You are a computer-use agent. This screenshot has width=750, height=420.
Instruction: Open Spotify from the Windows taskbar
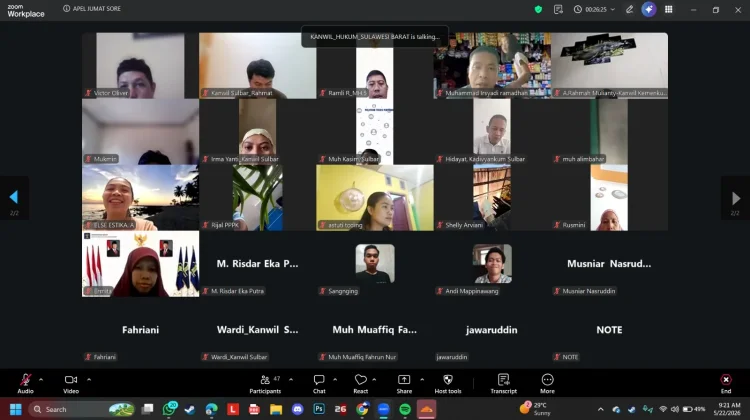click(405, 409)
